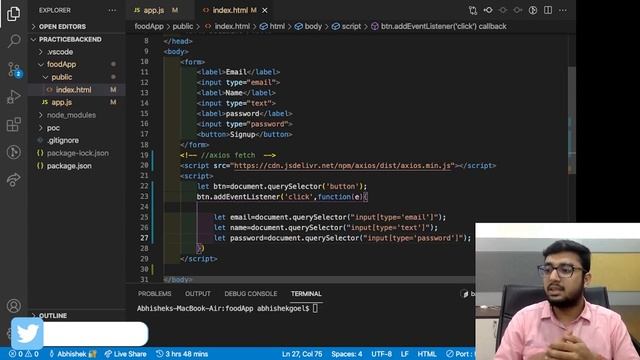This screenshot has width=640, height=360.
Task: Click Explorer more actions ellipsis
Action: (x=112, y=10)
